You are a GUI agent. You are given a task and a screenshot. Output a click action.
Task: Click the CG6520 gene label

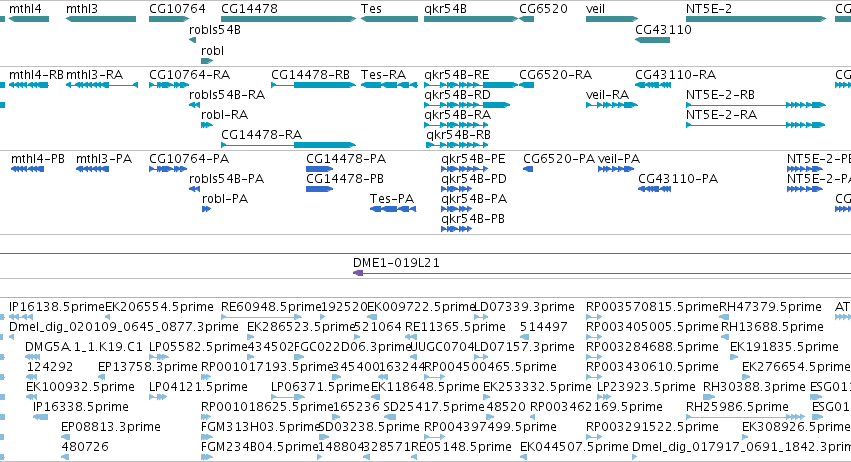543,9
